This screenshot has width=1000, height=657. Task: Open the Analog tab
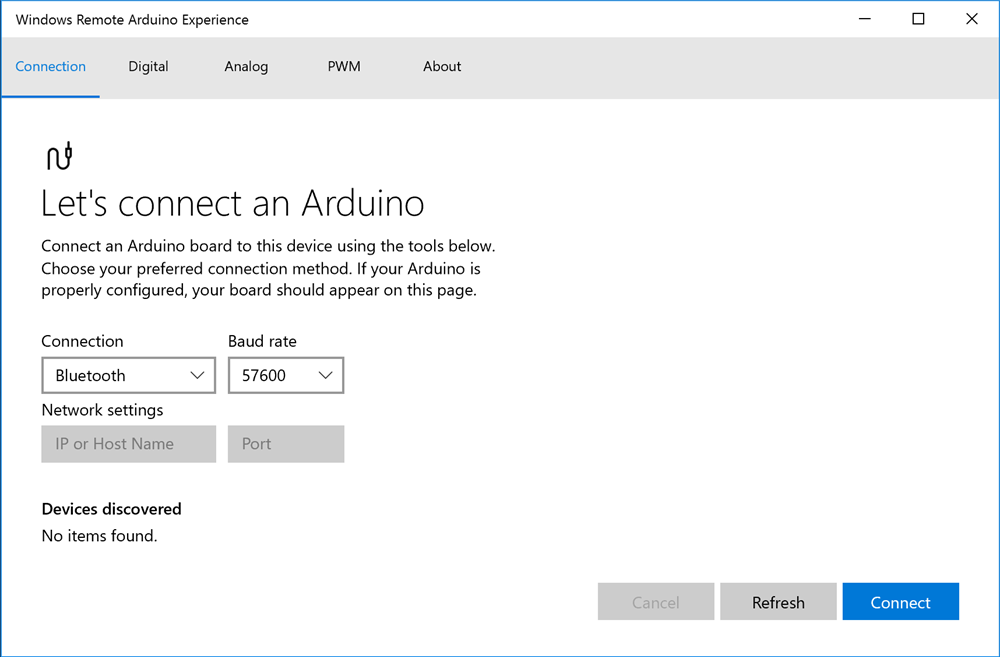(246, 67)
